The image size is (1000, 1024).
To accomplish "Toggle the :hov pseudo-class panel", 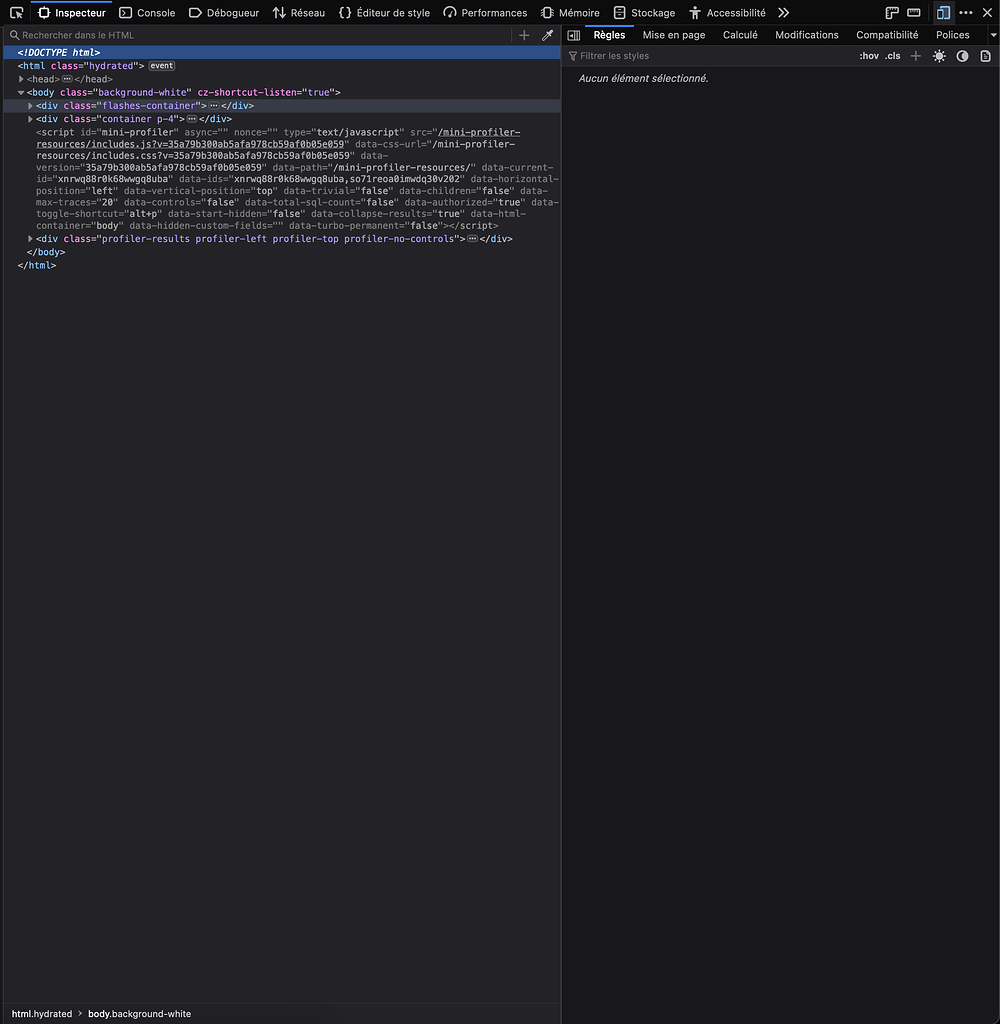I will (869, 56).
